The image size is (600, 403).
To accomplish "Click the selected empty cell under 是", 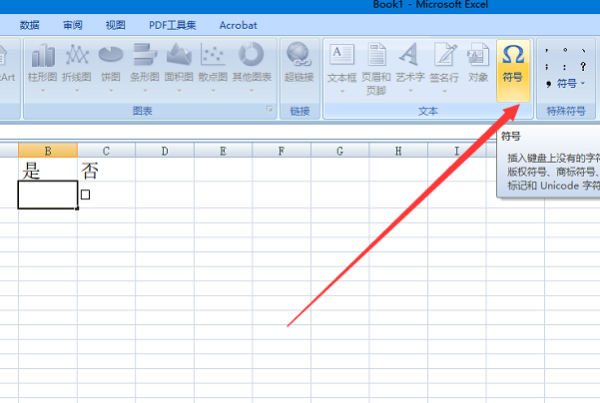I will [48, 195].
